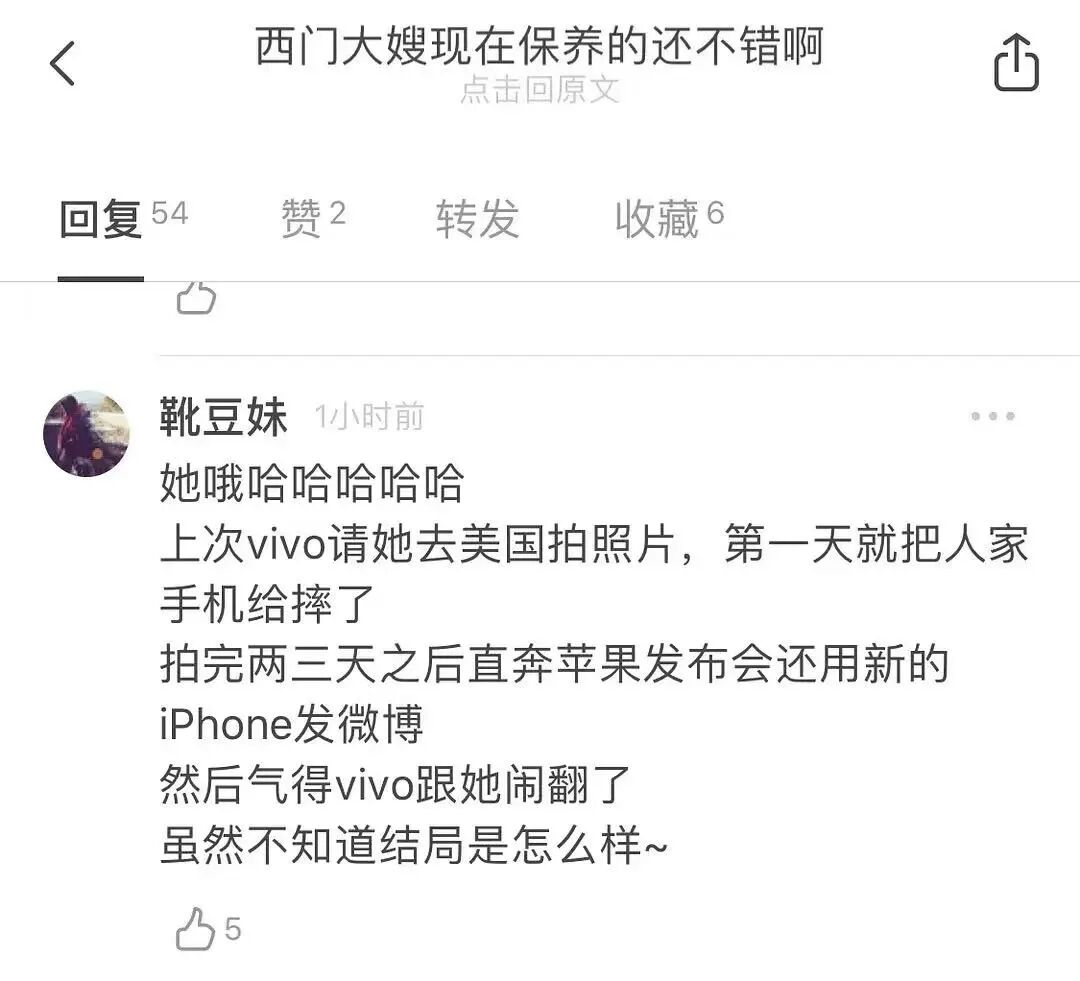Screen dimensions: 1080x981
Task: Tap the 收藏 count 6
Action: 716,214
